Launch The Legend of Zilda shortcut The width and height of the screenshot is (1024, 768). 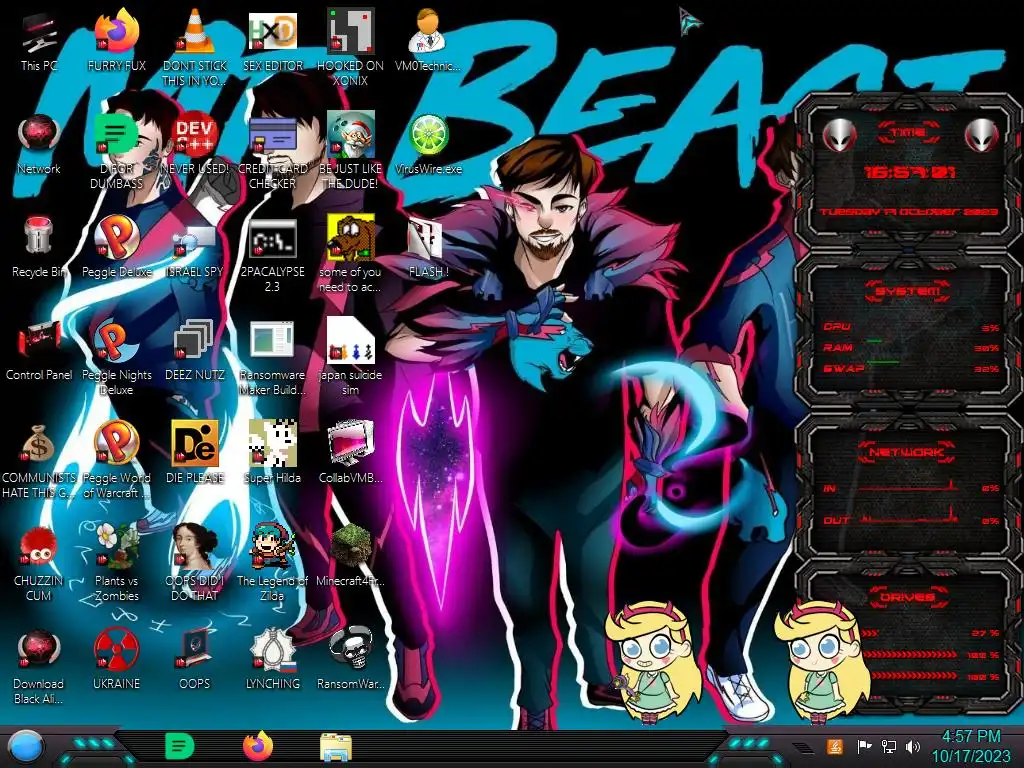pyautogui.click(x=273, y=562)
